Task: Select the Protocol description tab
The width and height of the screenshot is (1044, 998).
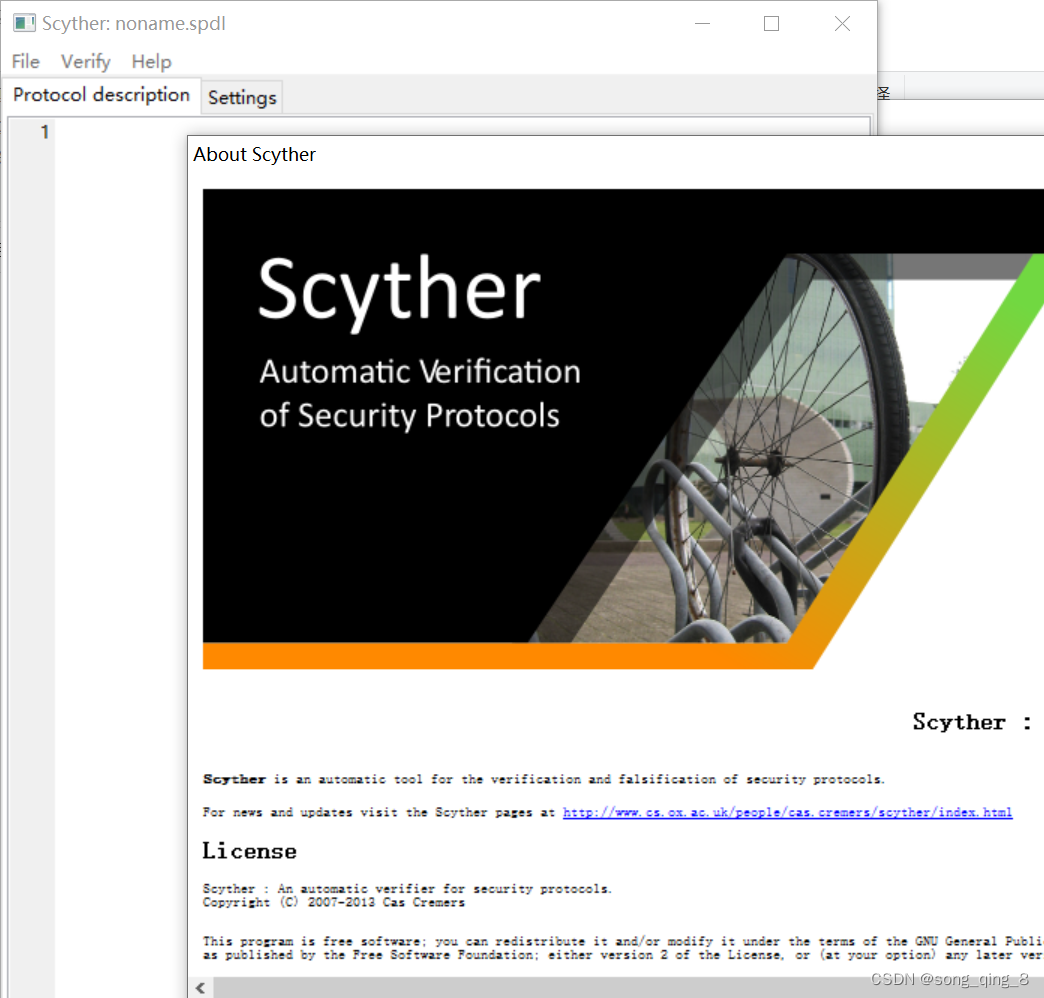Action: [x=101, y=94]
